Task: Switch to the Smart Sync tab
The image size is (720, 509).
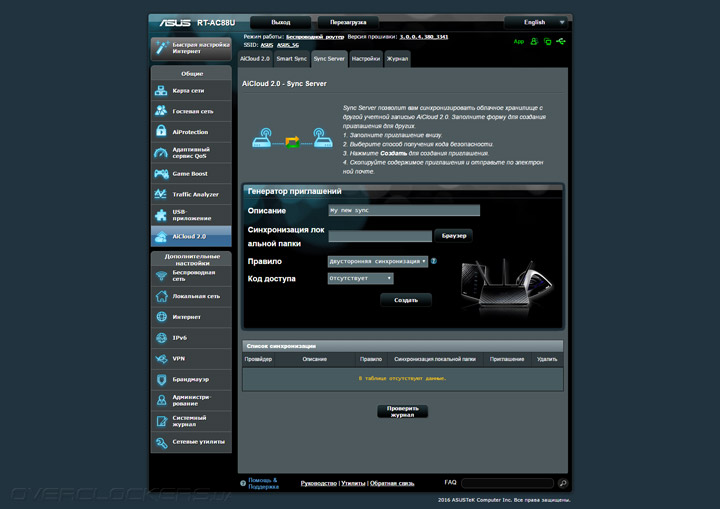Action: pos(291,59)
